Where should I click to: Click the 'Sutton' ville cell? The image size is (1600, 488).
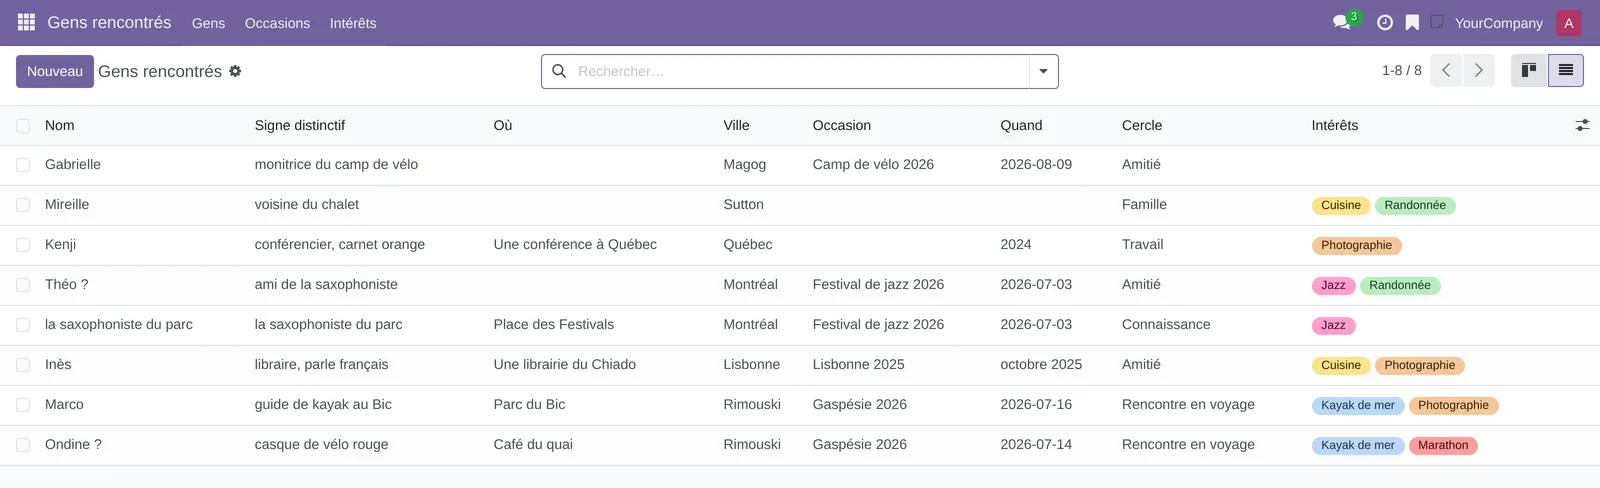pos(743,205)
